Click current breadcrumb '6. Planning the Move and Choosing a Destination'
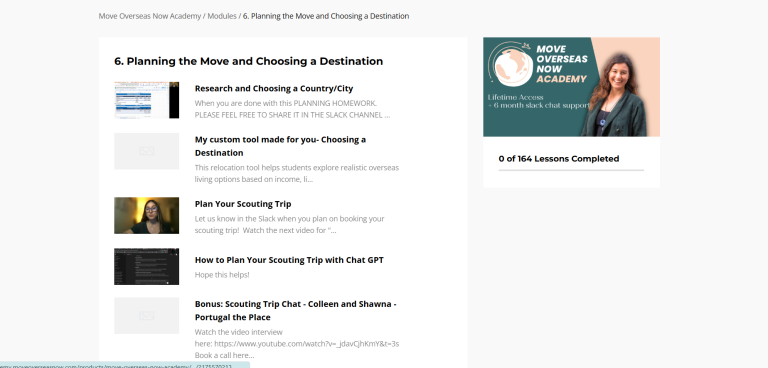This screenshot has width=768, height=368. click(x=326, y=16)
